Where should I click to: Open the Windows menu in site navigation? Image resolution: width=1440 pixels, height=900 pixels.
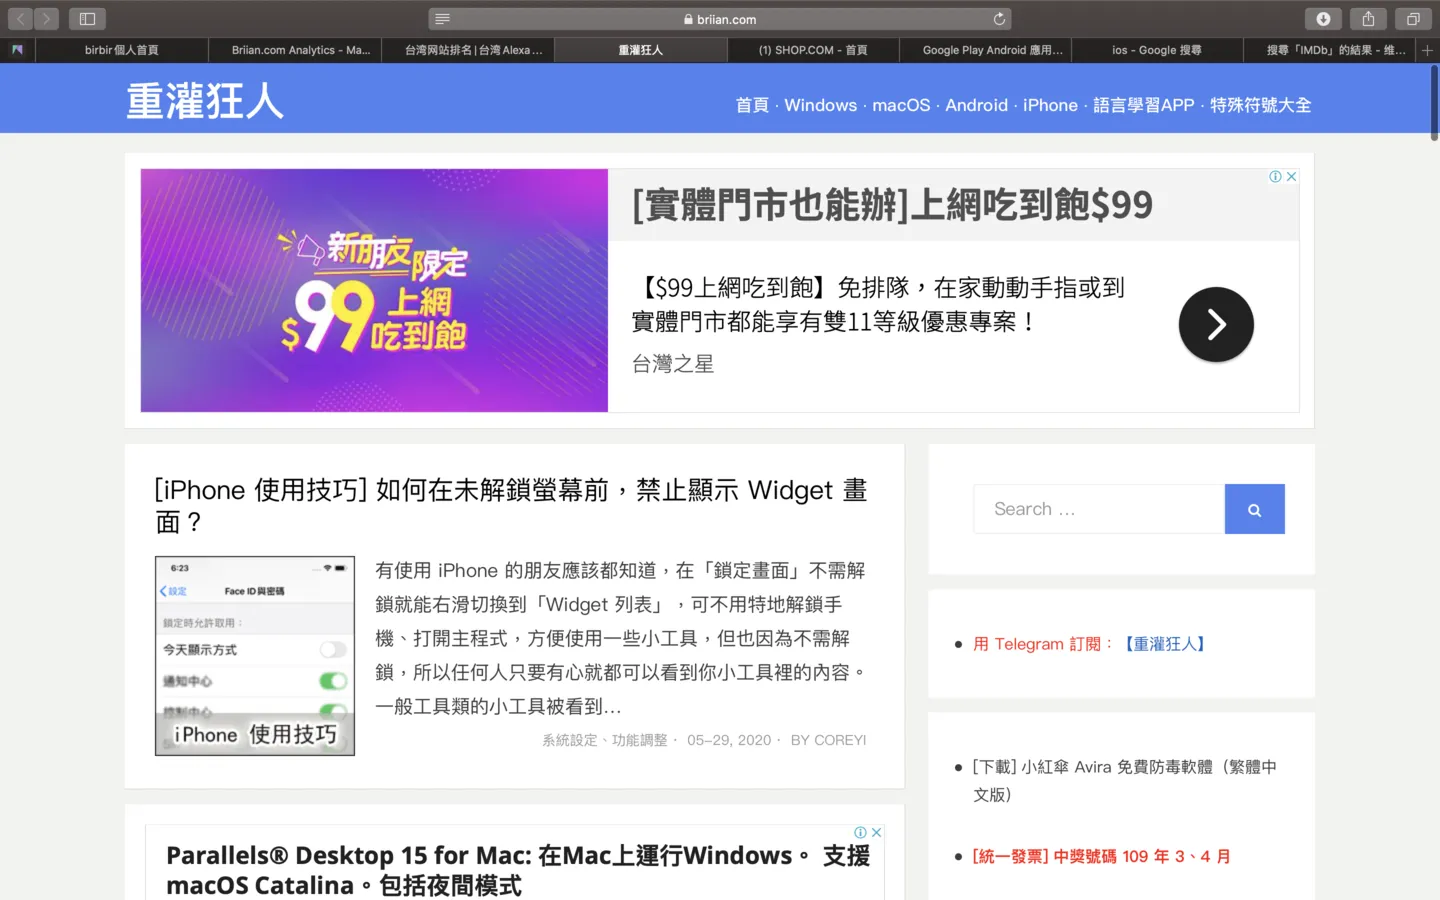(820, 105)
